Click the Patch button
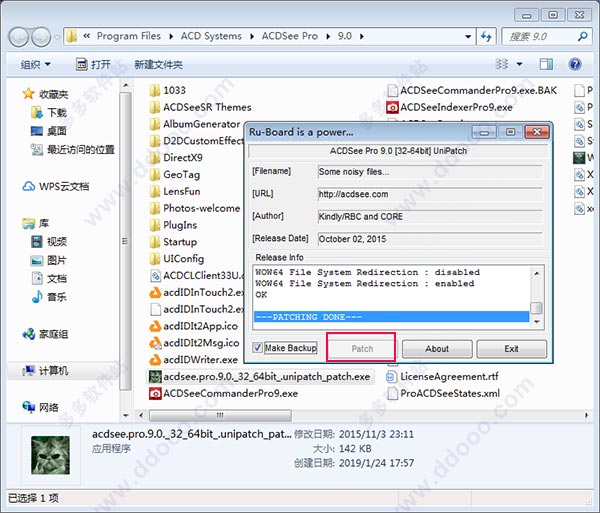600x513 pixels. tap(362, 349)
